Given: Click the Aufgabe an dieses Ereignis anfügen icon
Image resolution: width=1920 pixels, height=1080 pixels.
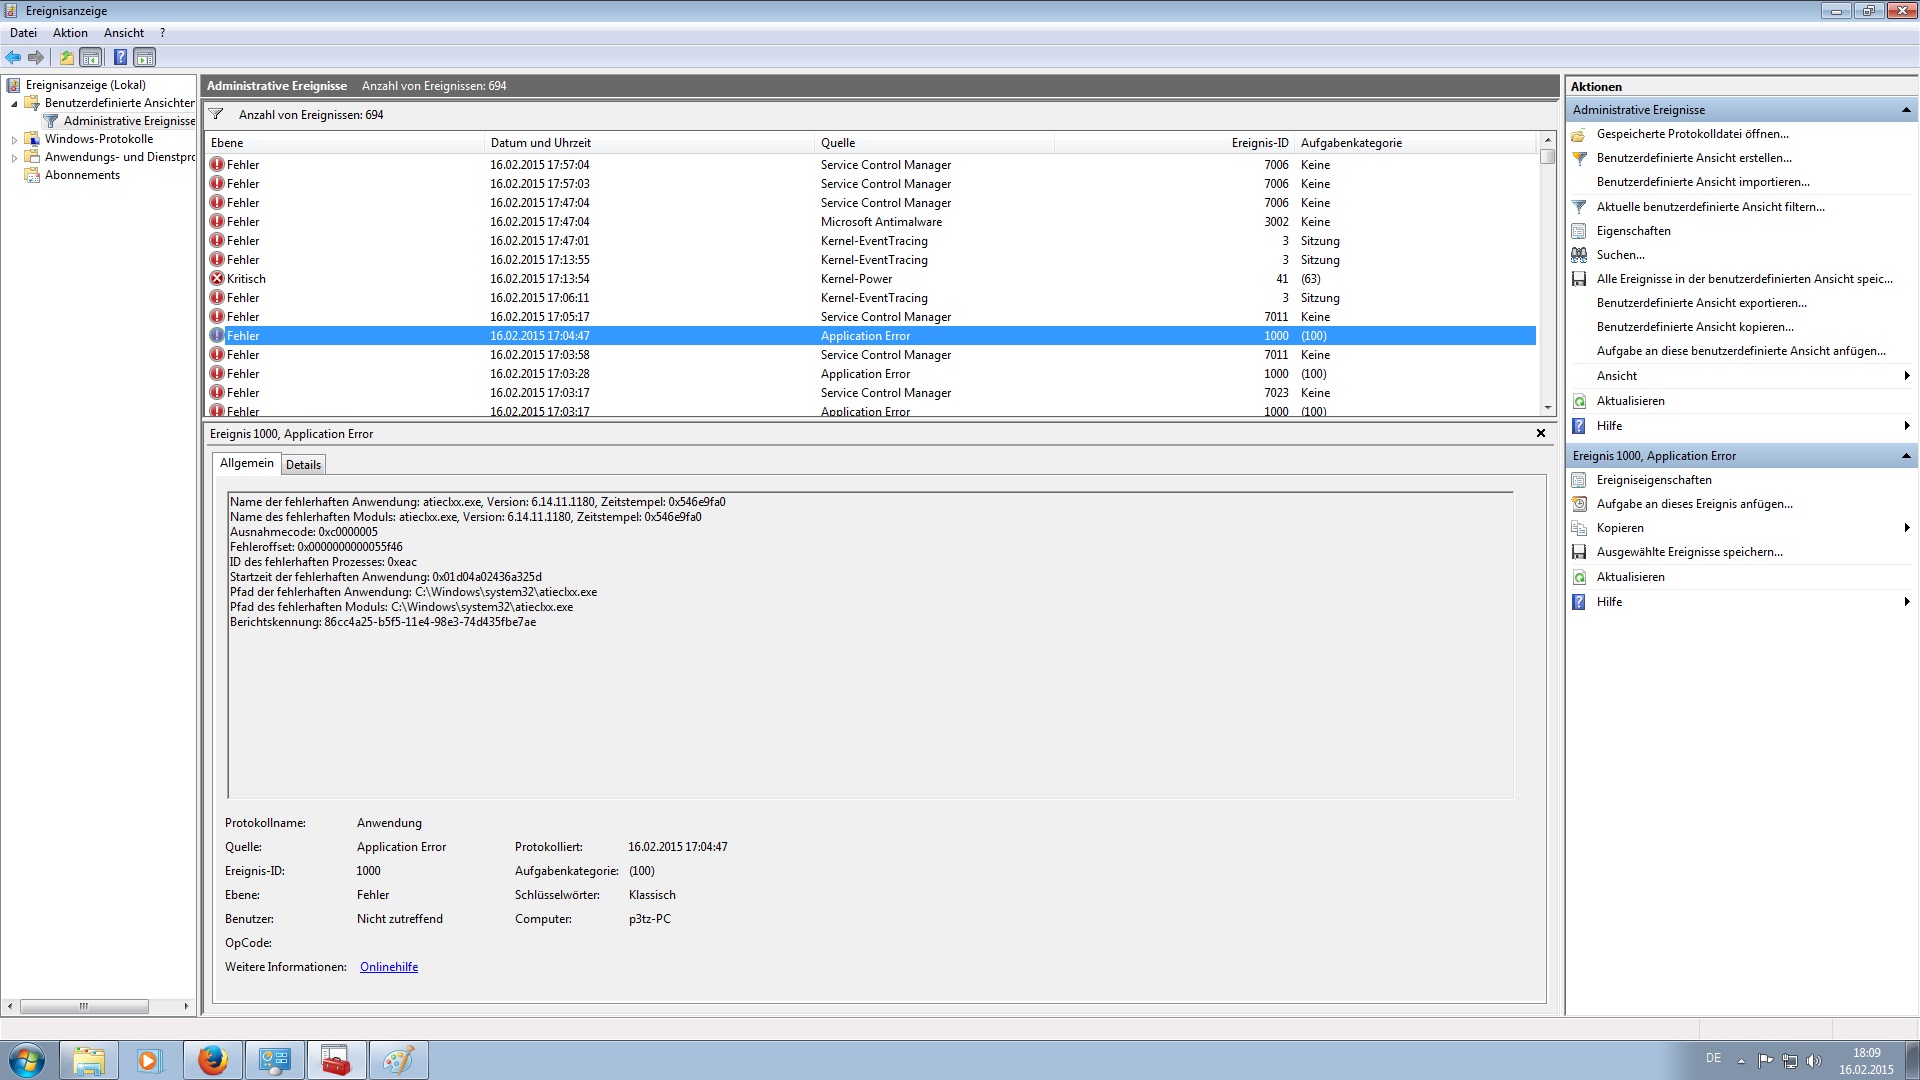Looking at the screenshot, I should 1579,504.
